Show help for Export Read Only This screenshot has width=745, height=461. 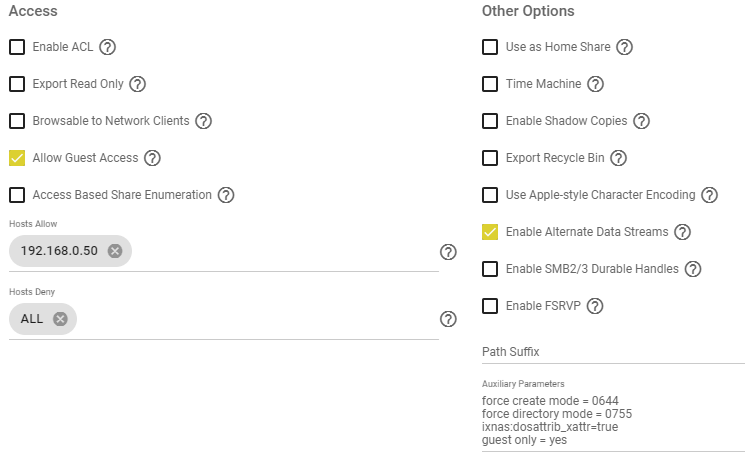coord(137,84)
